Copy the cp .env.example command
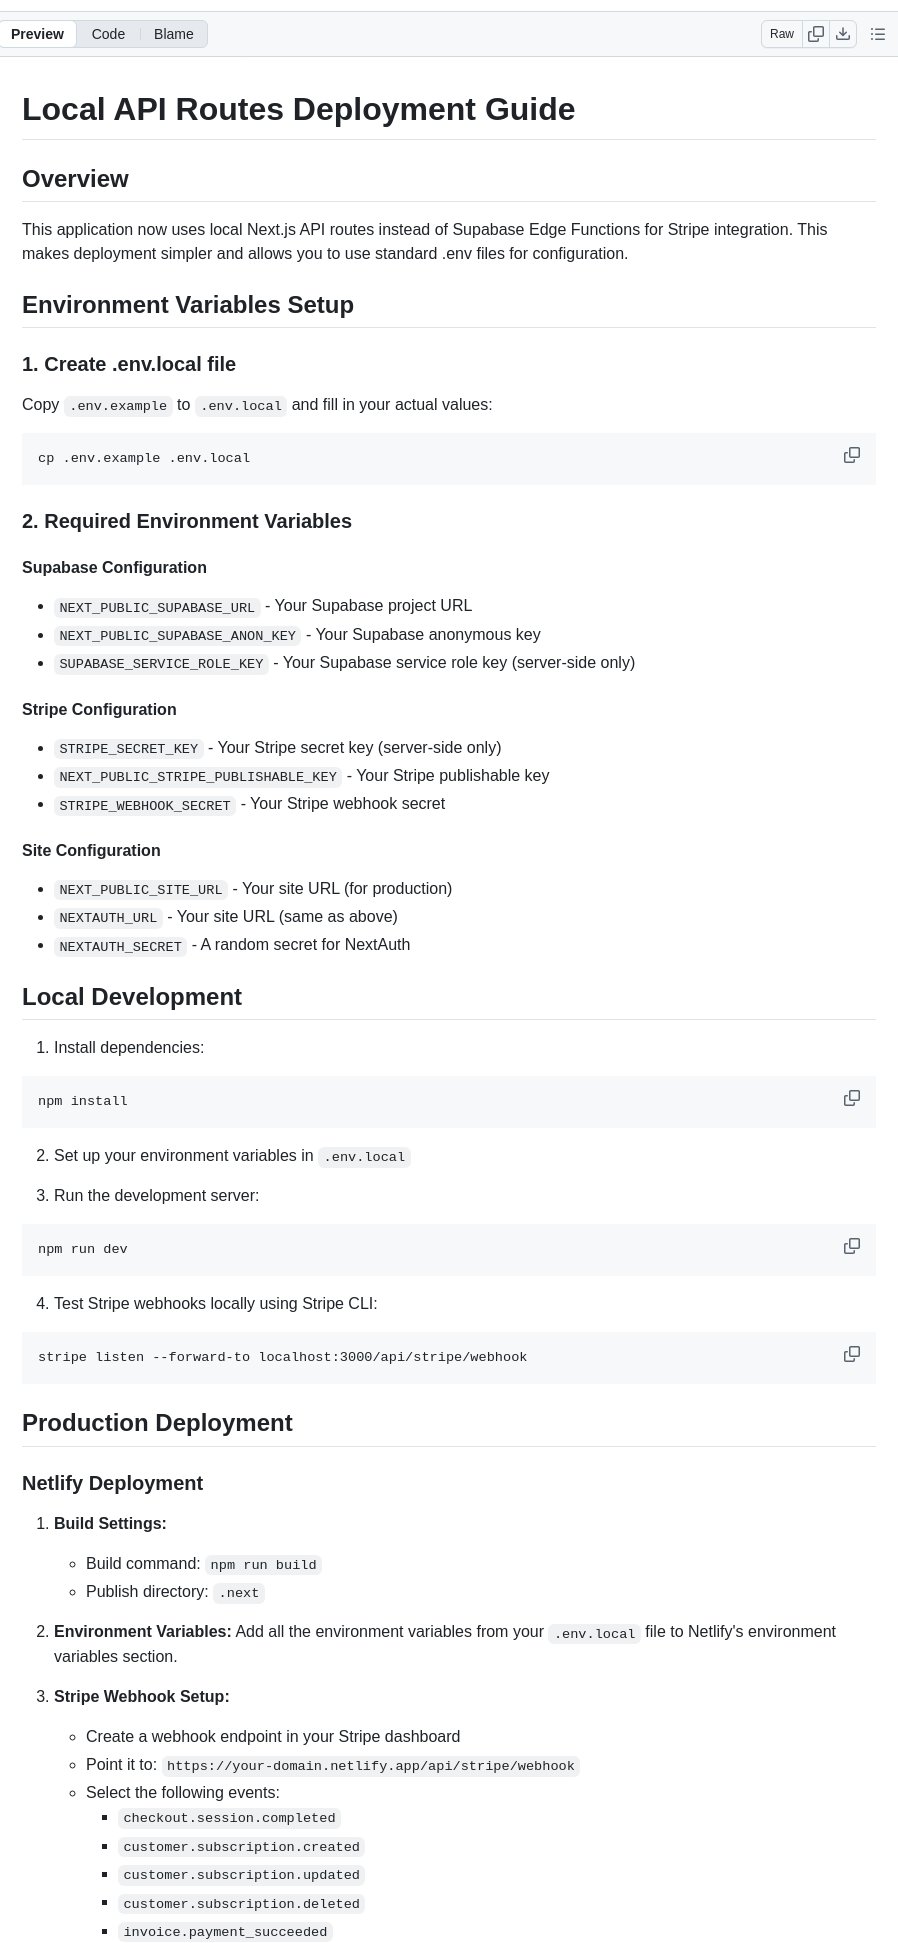 (851, 456)
